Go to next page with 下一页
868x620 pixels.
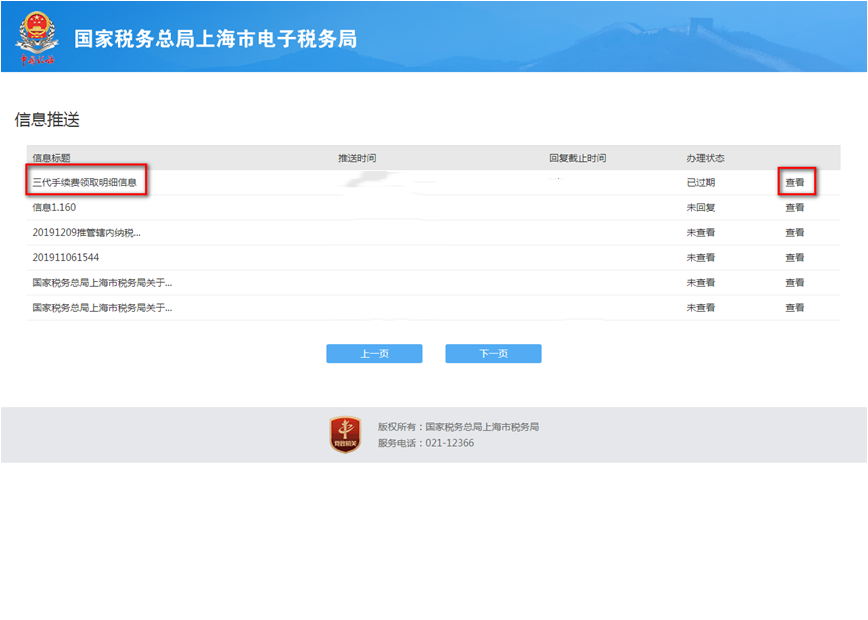493,354
